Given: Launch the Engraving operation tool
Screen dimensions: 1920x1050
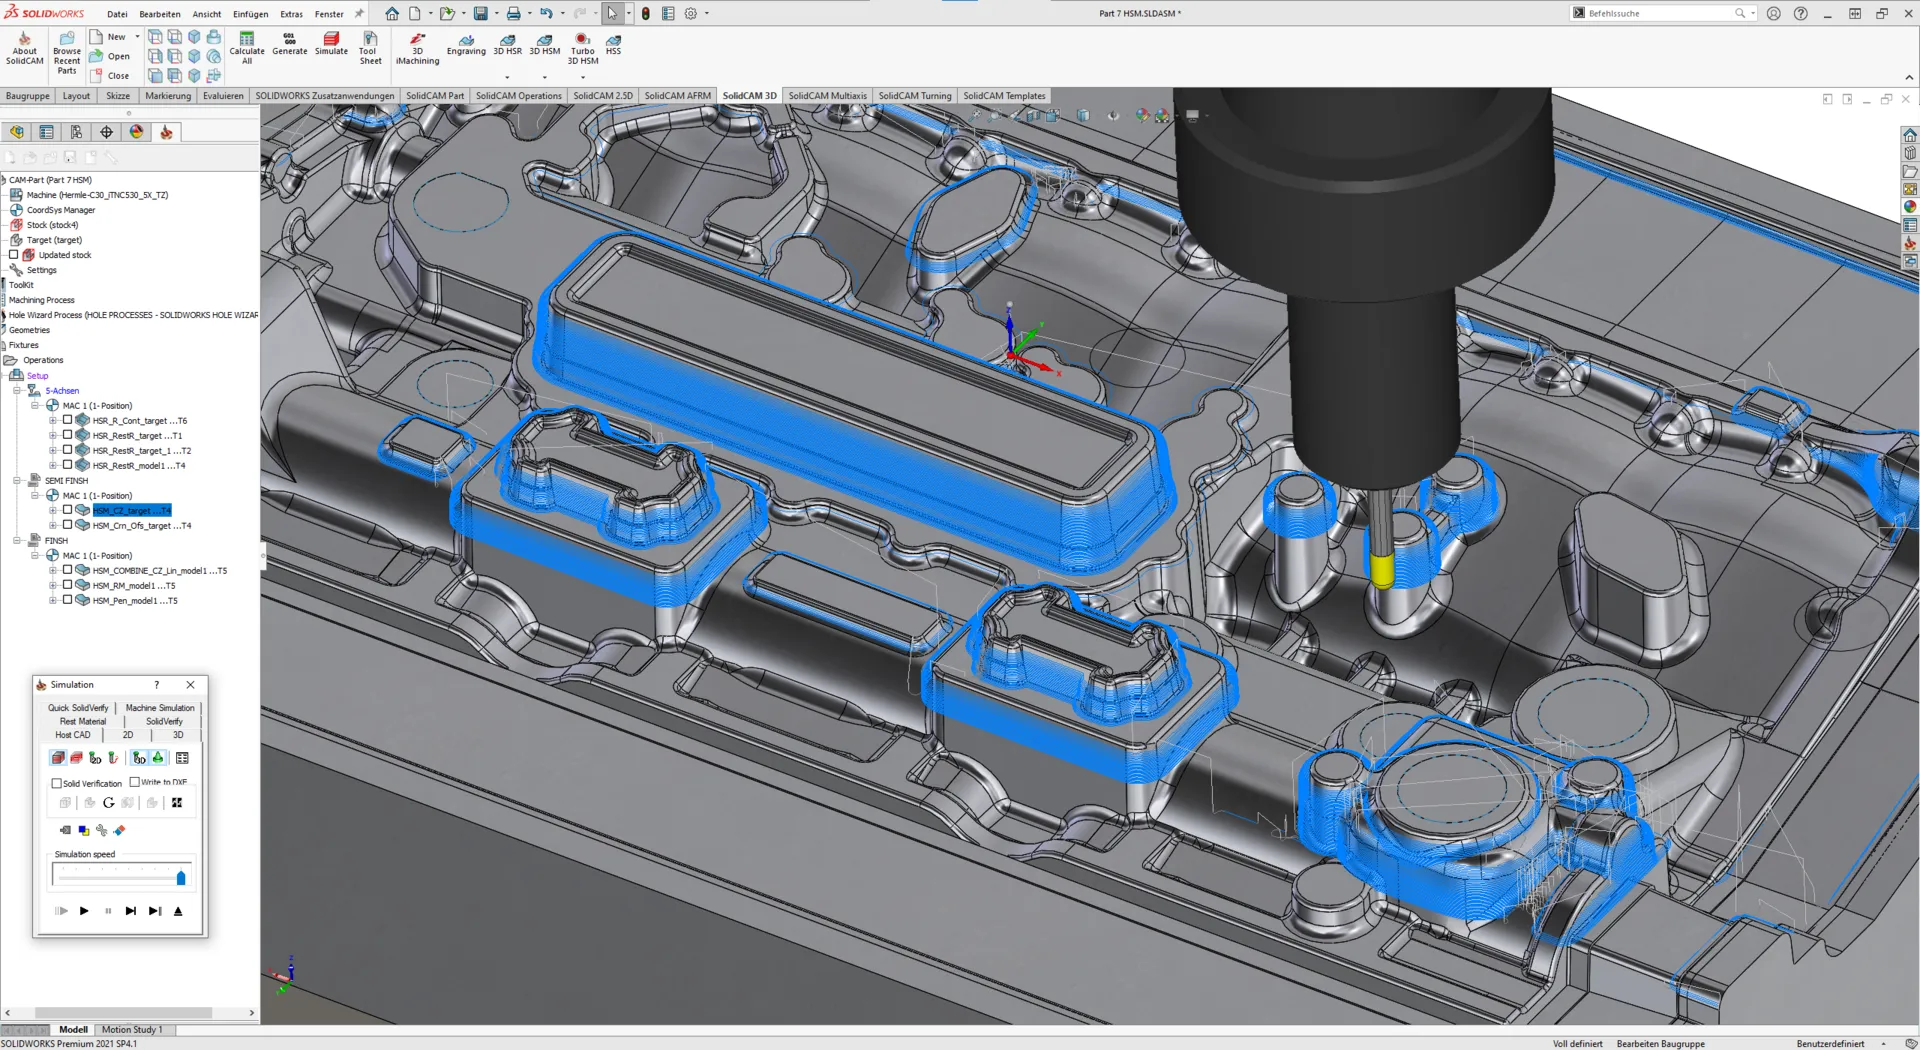Looking at the screenshot, I should (x=466, y=47).
